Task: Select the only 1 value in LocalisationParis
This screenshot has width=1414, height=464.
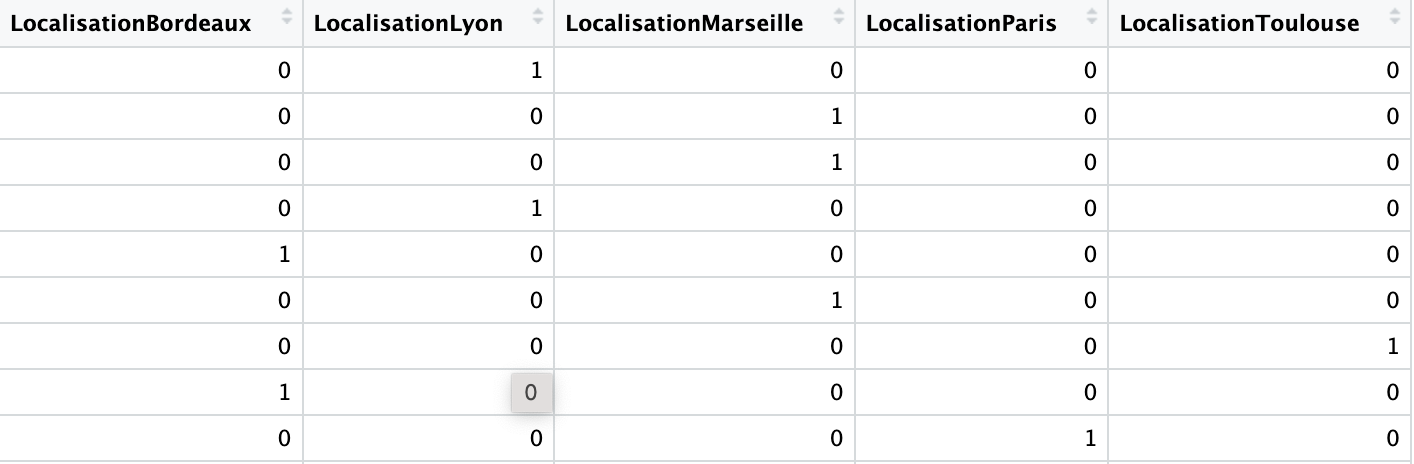Action: pos(1090,438)
